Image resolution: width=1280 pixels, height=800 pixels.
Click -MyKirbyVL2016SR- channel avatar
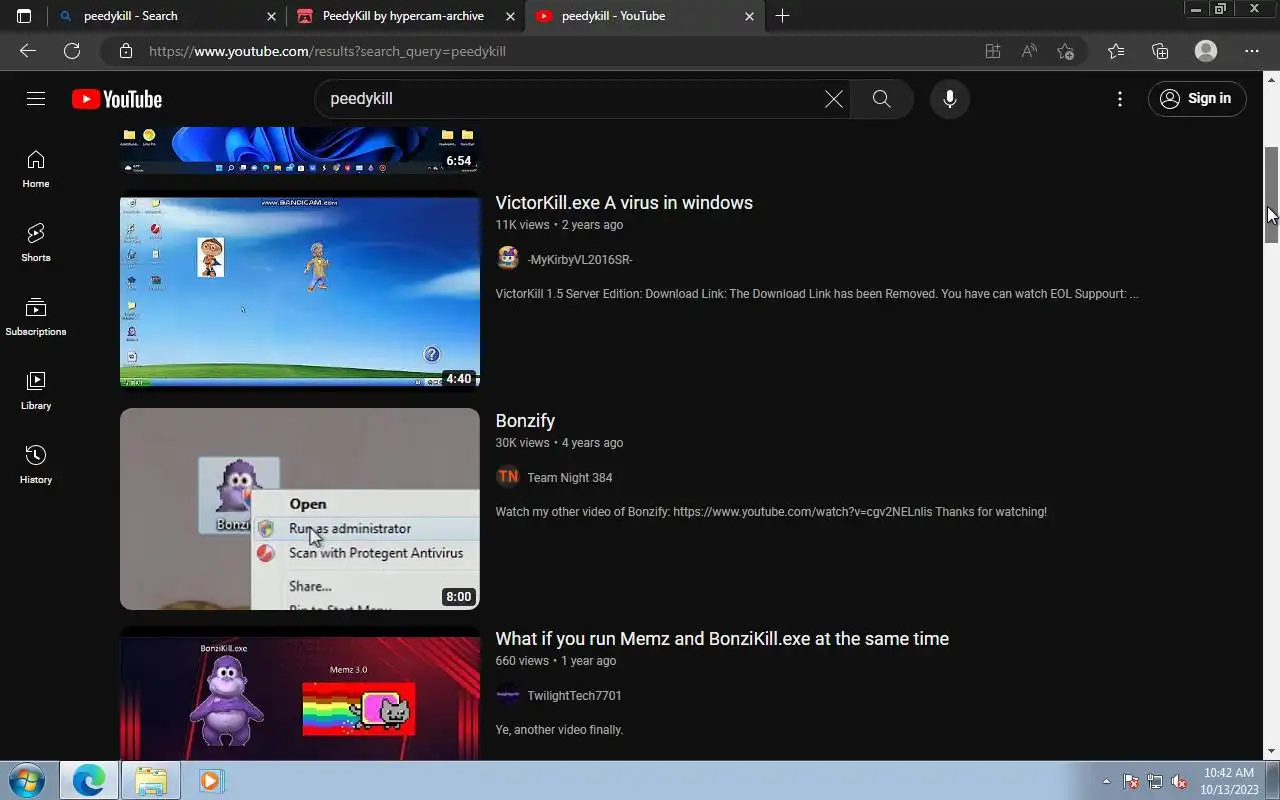tap(508, 259)
